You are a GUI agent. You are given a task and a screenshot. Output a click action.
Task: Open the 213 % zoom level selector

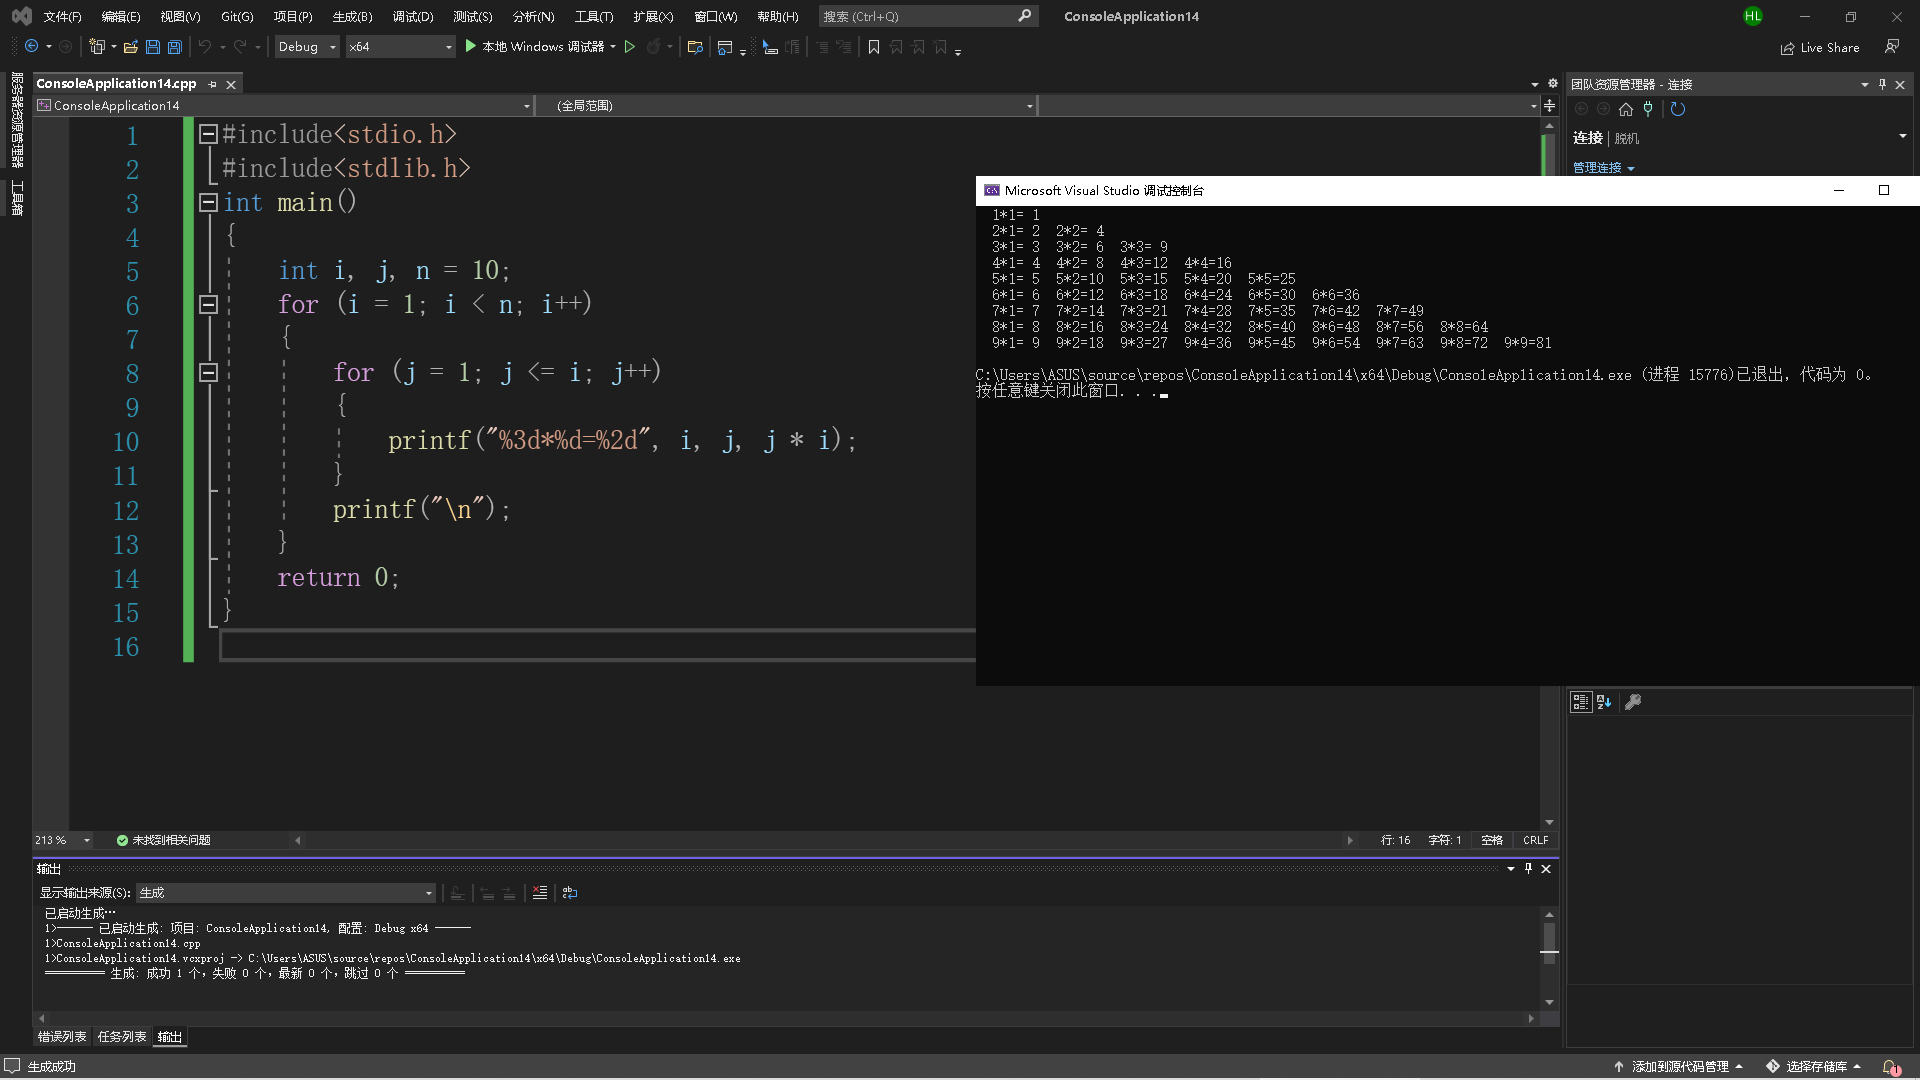click(87, 840)
